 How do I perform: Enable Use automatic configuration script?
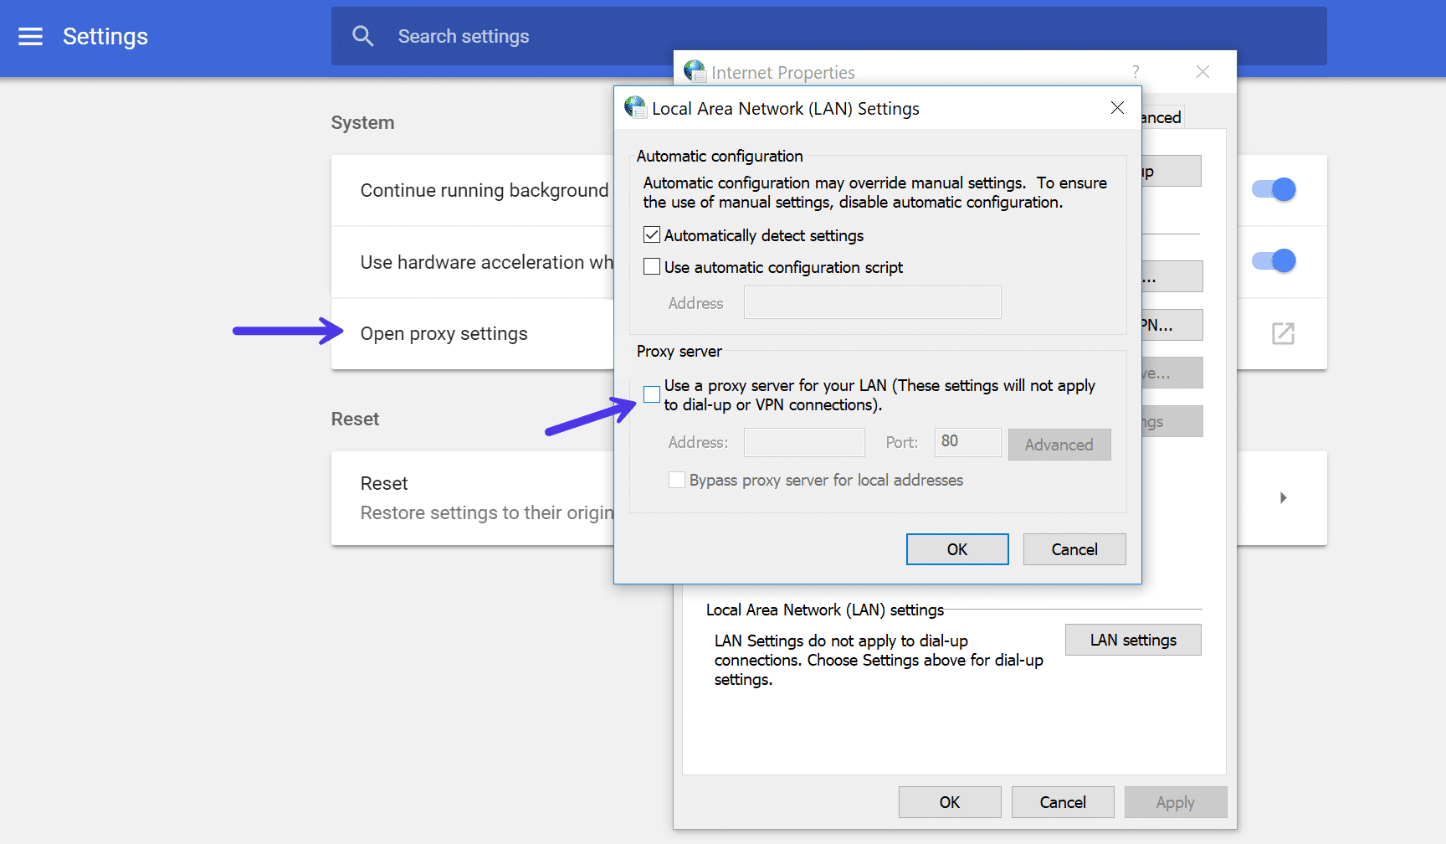(651, 266)
